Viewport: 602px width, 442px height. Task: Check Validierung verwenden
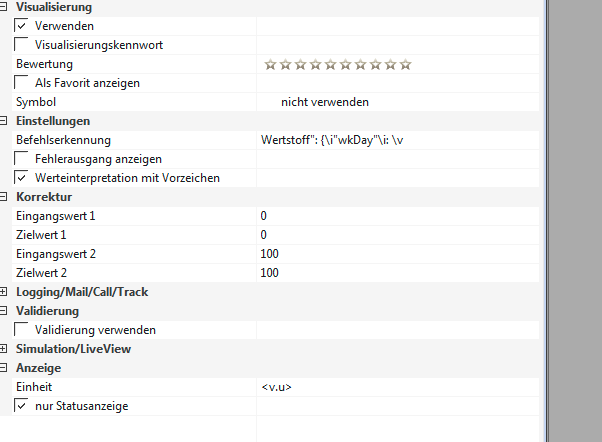click(22, 329)
